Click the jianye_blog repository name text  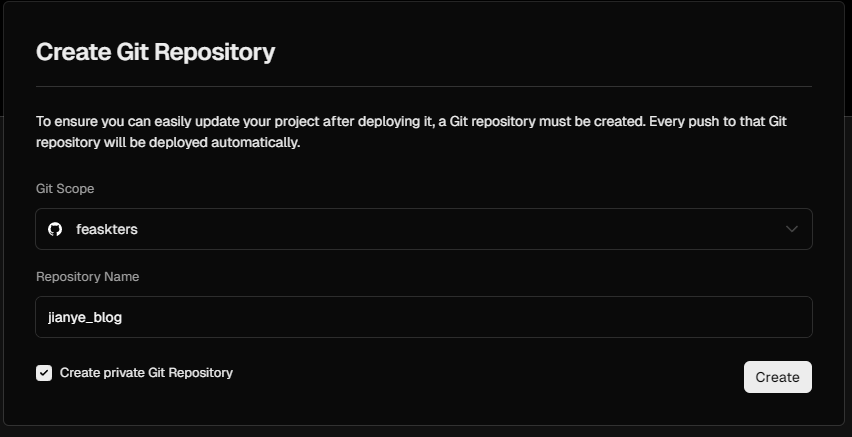[x=85, y=318]
